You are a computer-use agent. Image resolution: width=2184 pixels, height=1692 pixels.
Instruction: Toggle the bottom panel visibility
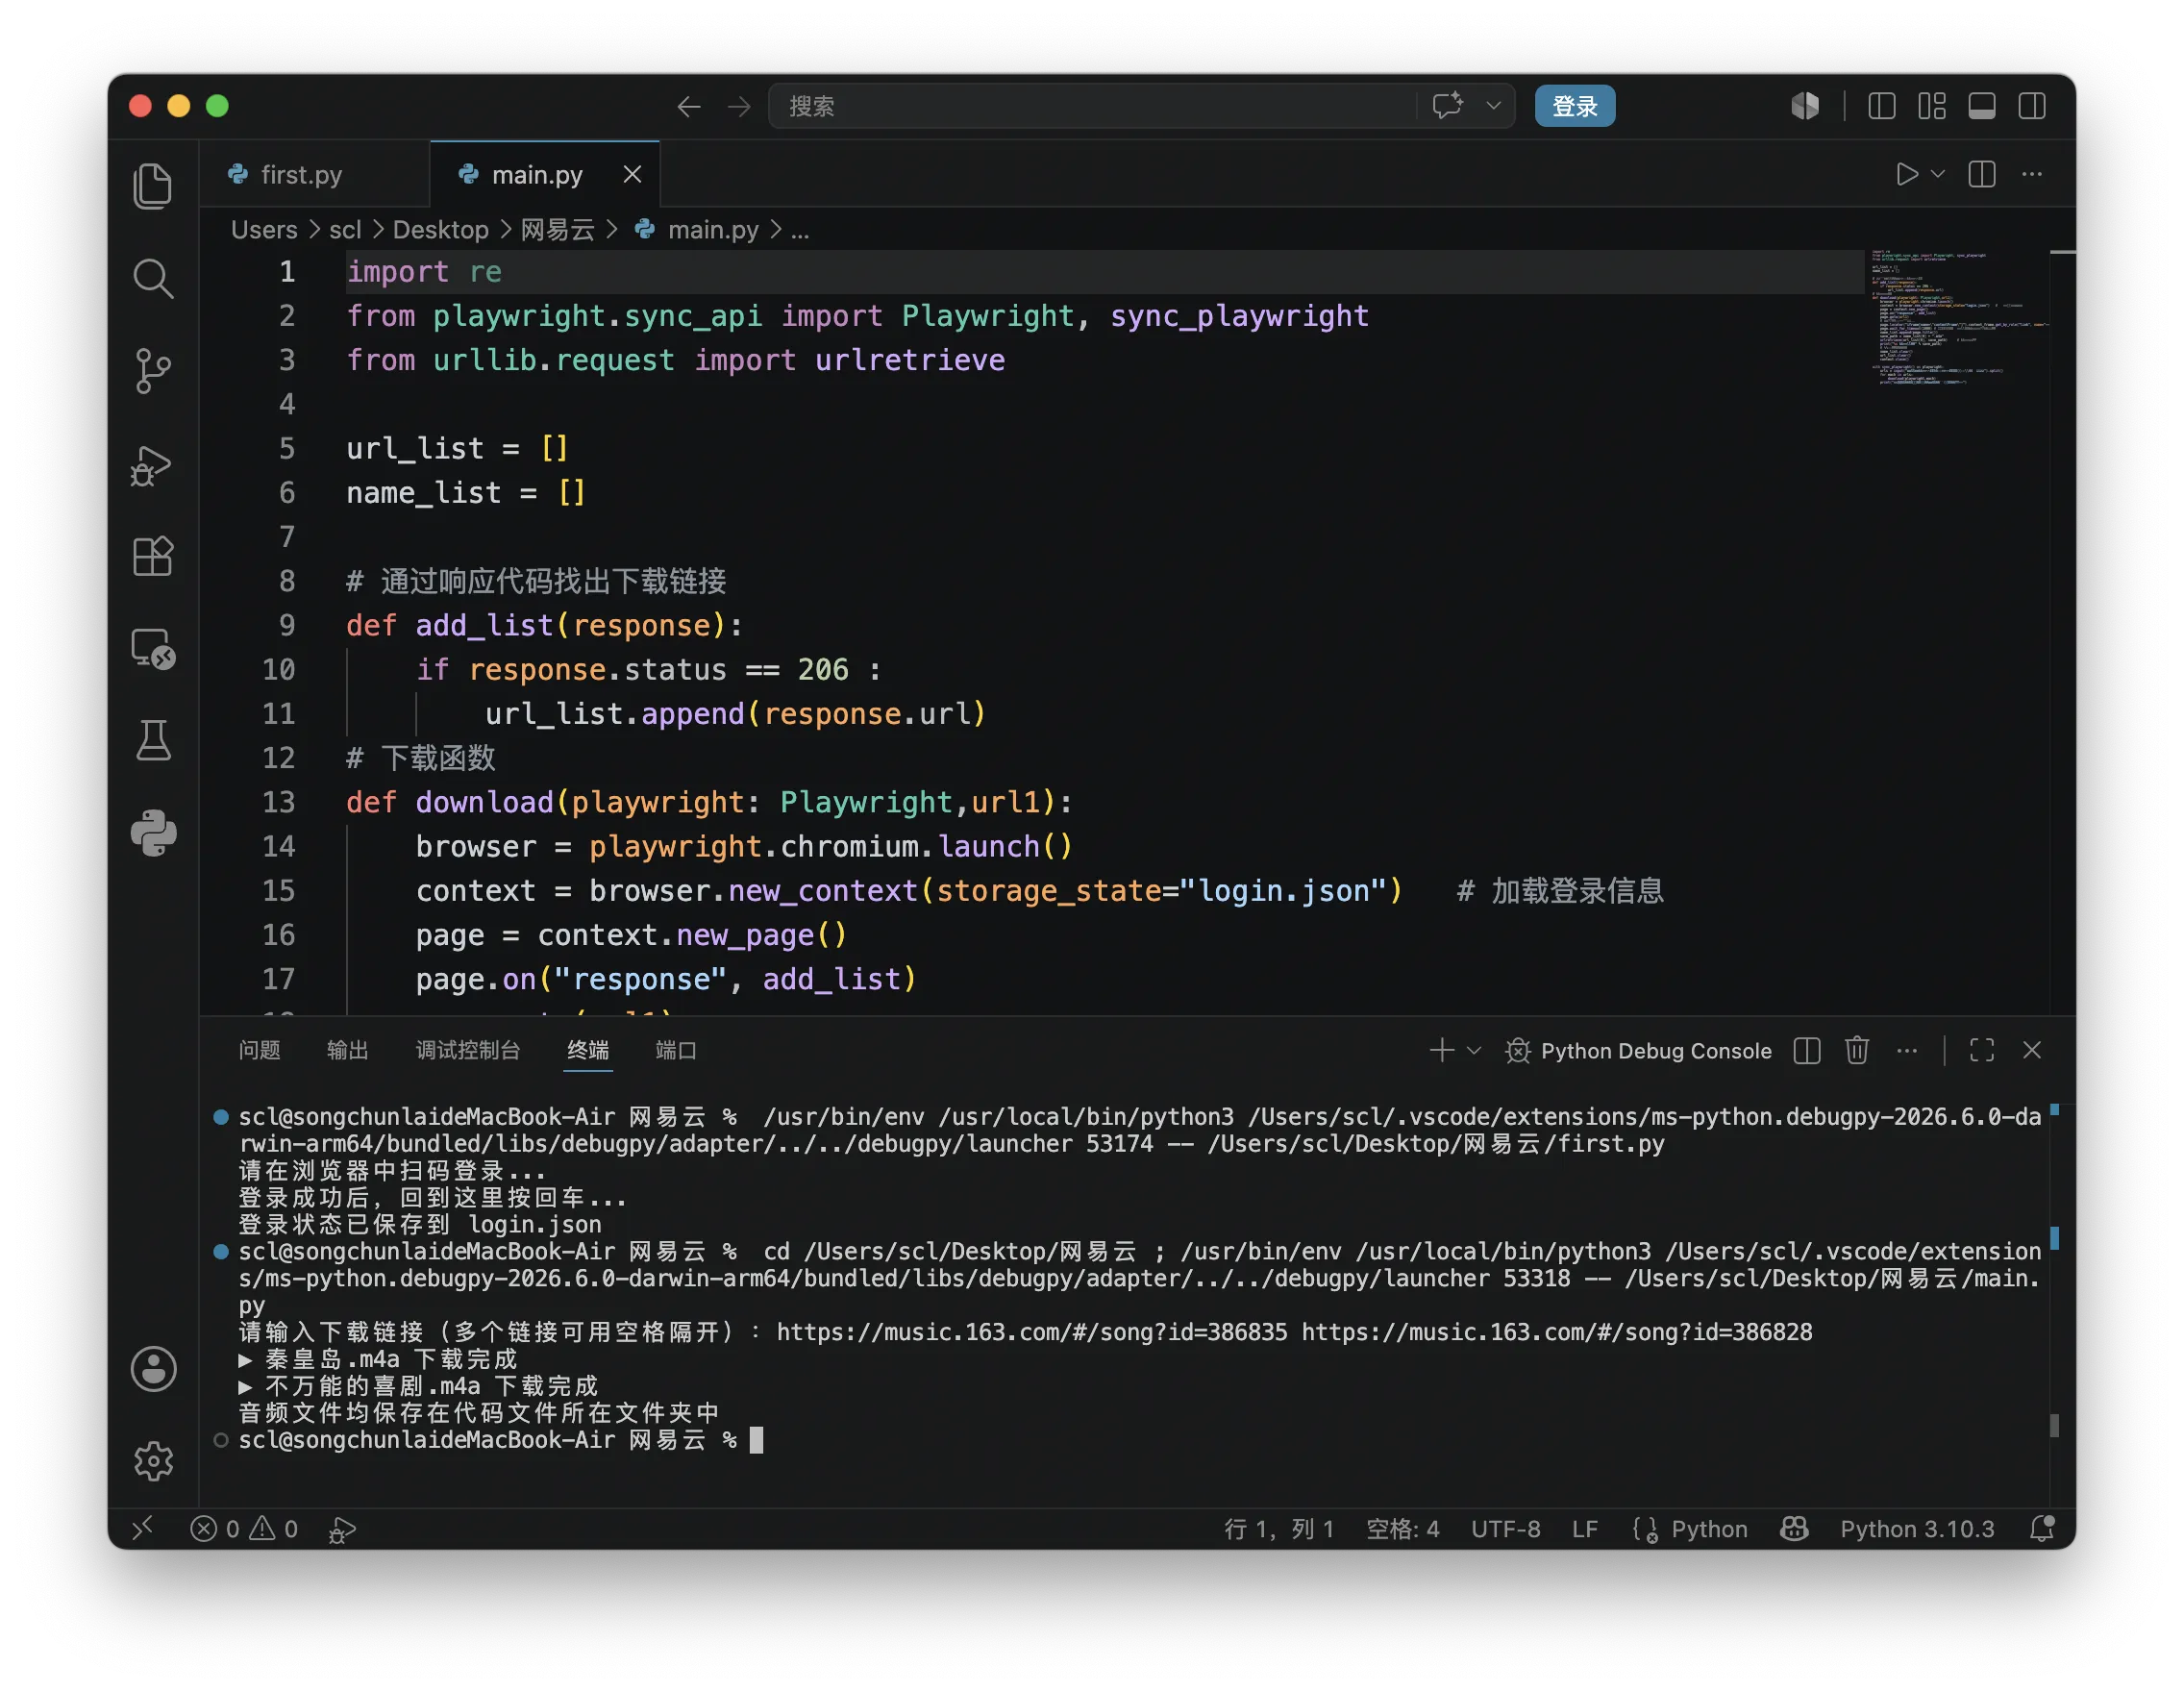1982,106
